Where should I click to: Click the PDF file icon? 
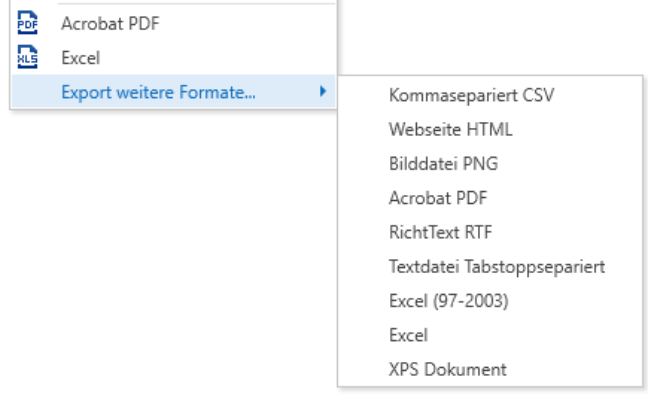(27, 23)
